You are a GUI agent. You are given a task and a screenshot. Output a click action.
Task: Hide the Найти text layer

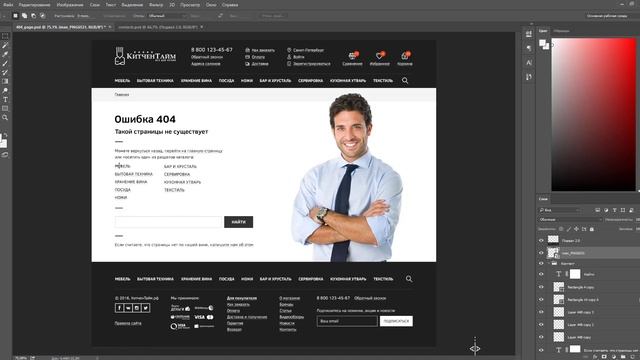point(542,274)
